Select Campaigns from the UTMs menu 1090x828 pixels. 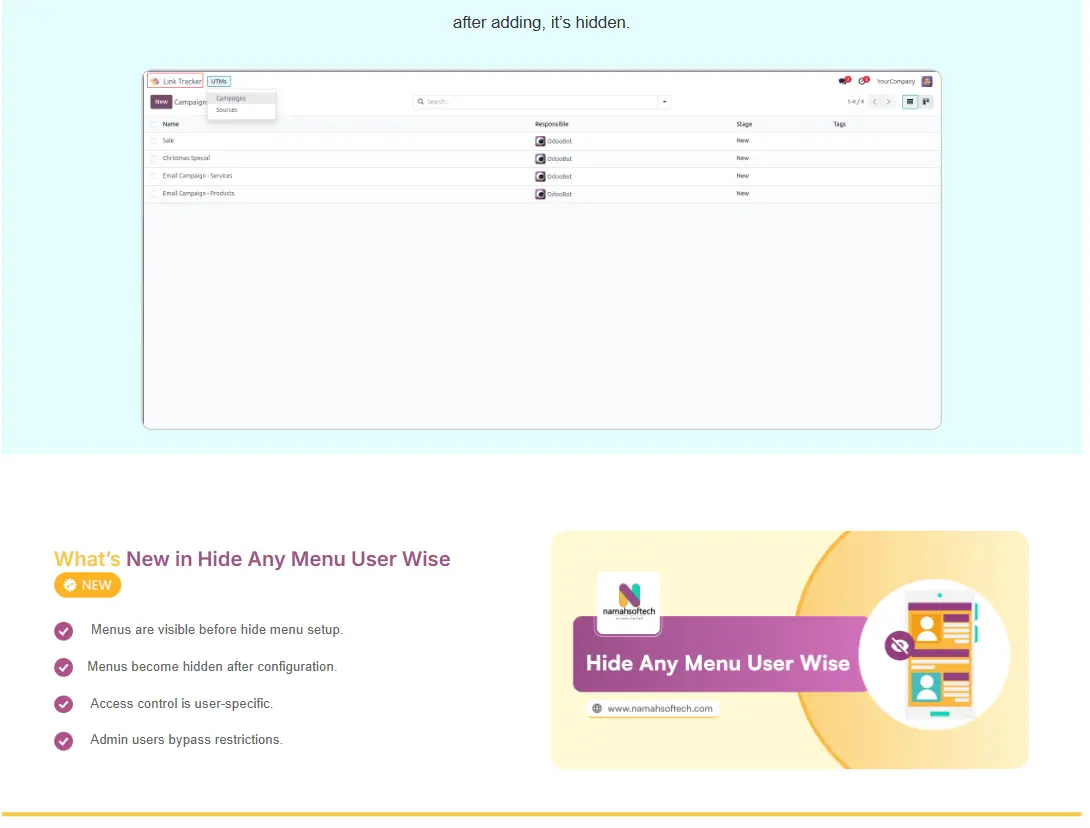pyautogui.click(x=231, y=98)
